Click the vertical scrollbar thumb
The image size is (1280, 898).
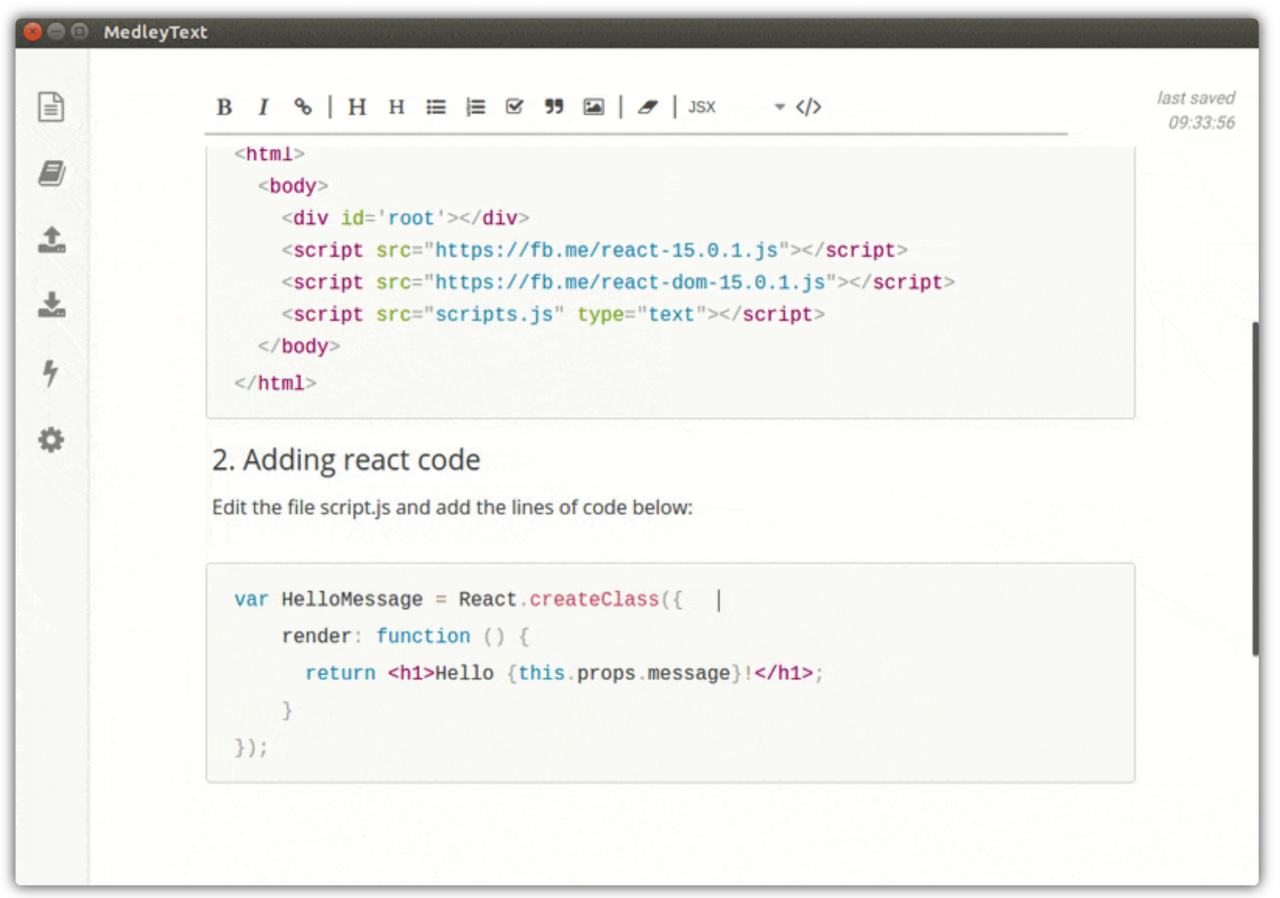pos(1255,488)
